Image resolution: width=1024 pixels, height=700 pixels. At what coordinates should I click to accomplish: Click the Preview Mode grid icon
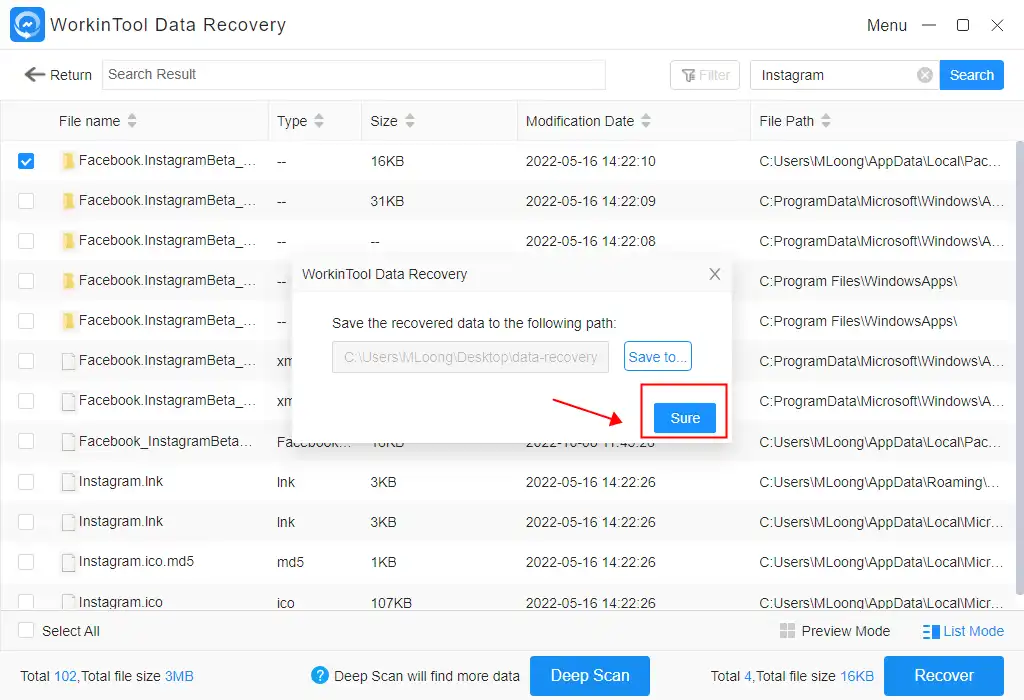(x=788, y=631)
